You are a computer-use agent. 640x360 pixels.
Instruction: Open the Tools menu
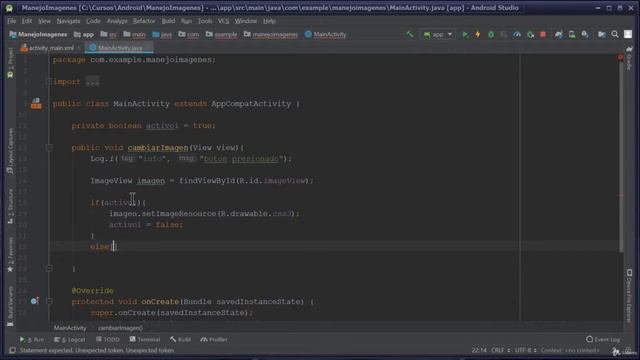coord(205,21)
